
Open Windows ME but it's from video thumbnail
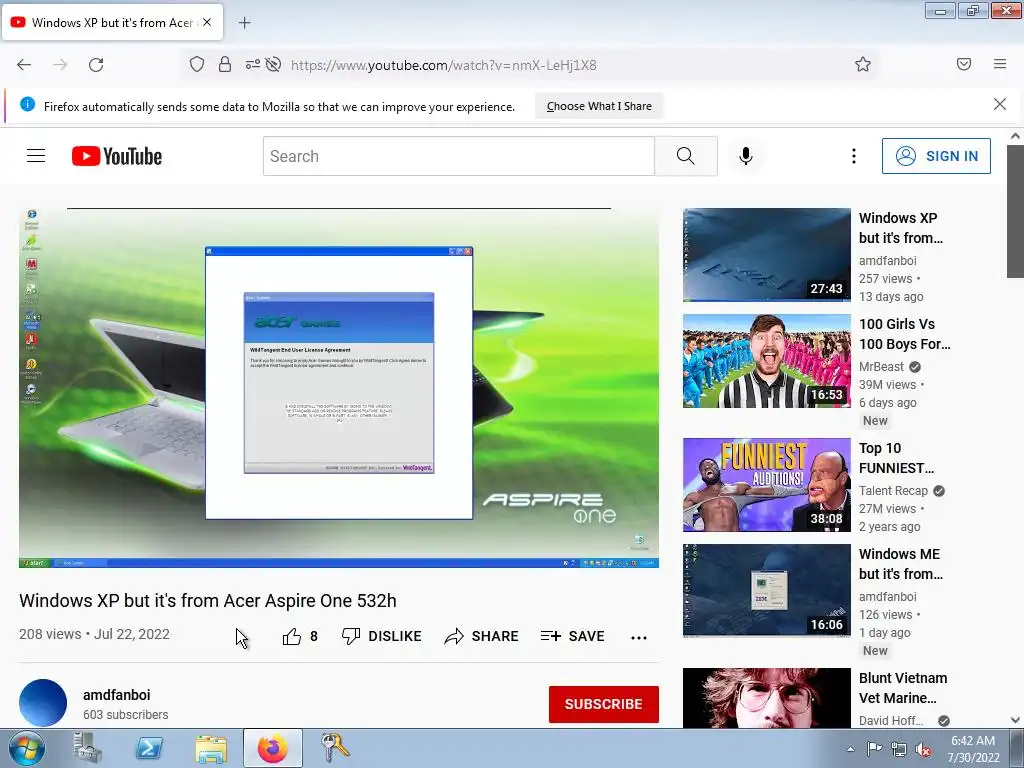pos(767,590)
